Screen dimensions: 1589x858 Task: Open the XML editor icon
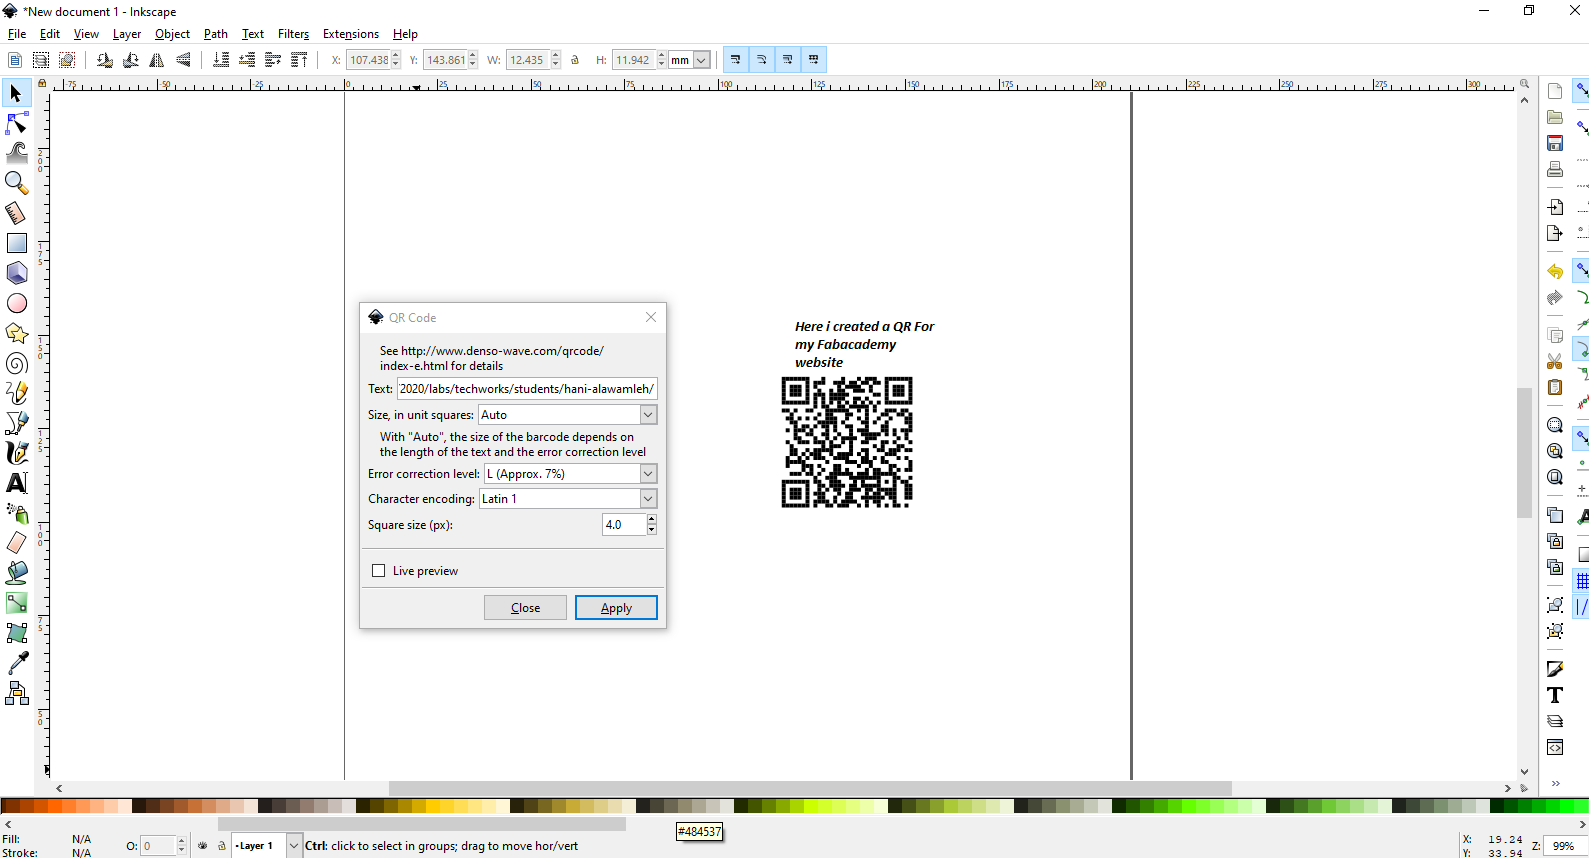pyautogui.click(x=1555, y=747)
